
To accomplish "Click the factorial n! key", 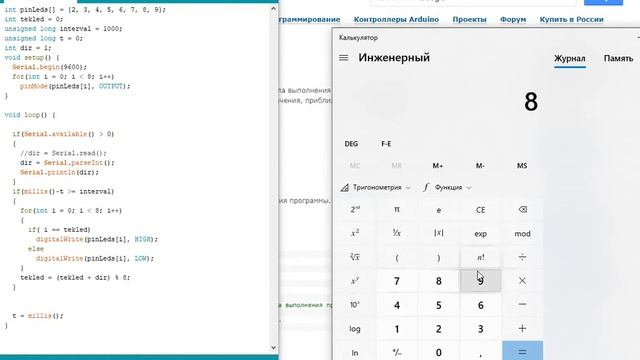I will 481,257.
